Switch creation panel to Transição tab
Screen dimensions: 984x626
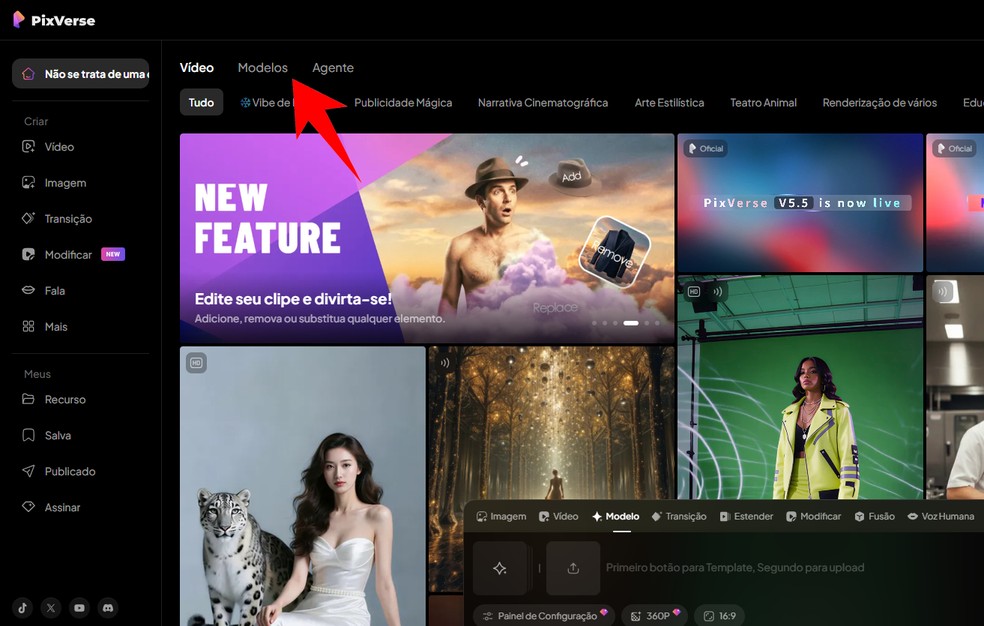[x=679, y=516]
